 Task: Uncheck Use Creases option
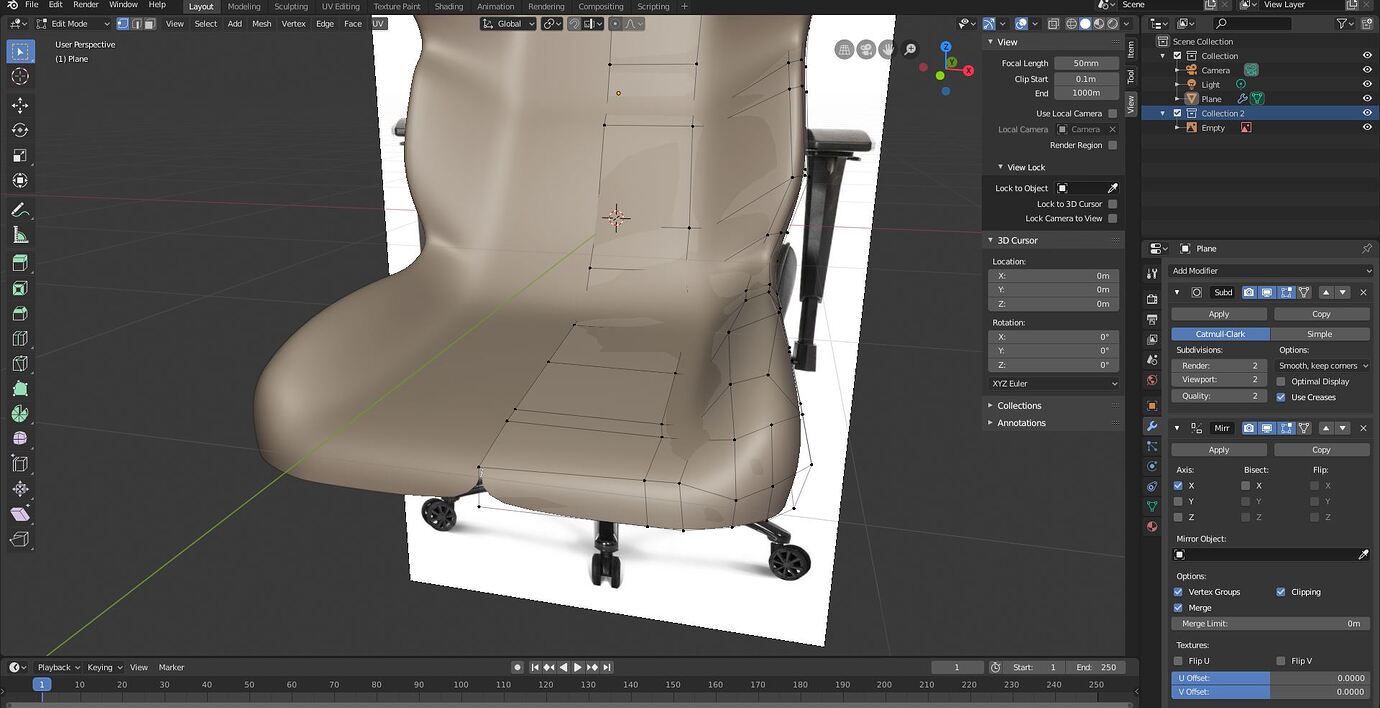pyautogui.click(x=1281, y=397)
